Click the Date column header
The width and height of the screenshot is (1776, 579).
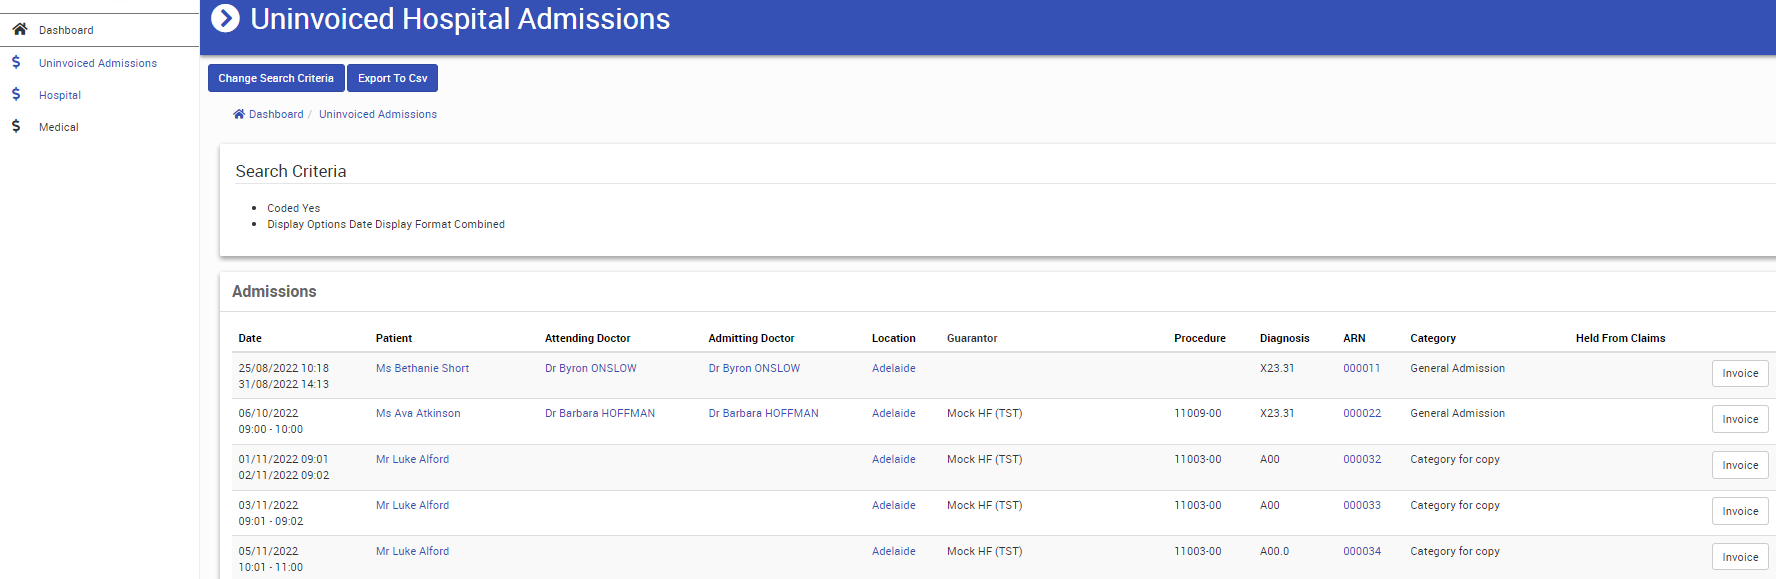tap(250, 338)
